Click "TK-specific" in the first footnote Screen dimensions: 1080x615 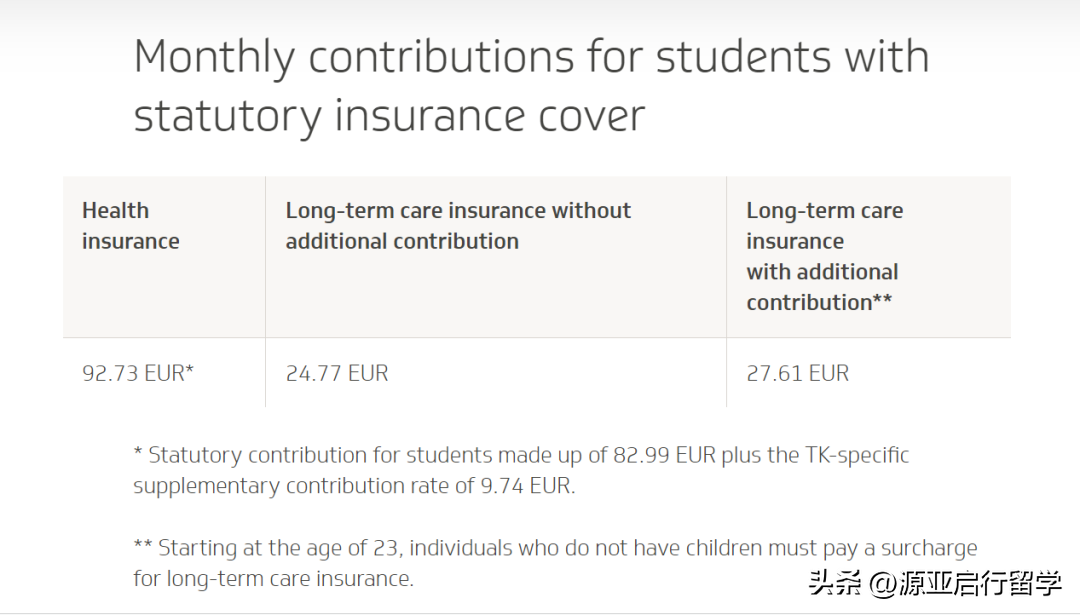(857, 455)
